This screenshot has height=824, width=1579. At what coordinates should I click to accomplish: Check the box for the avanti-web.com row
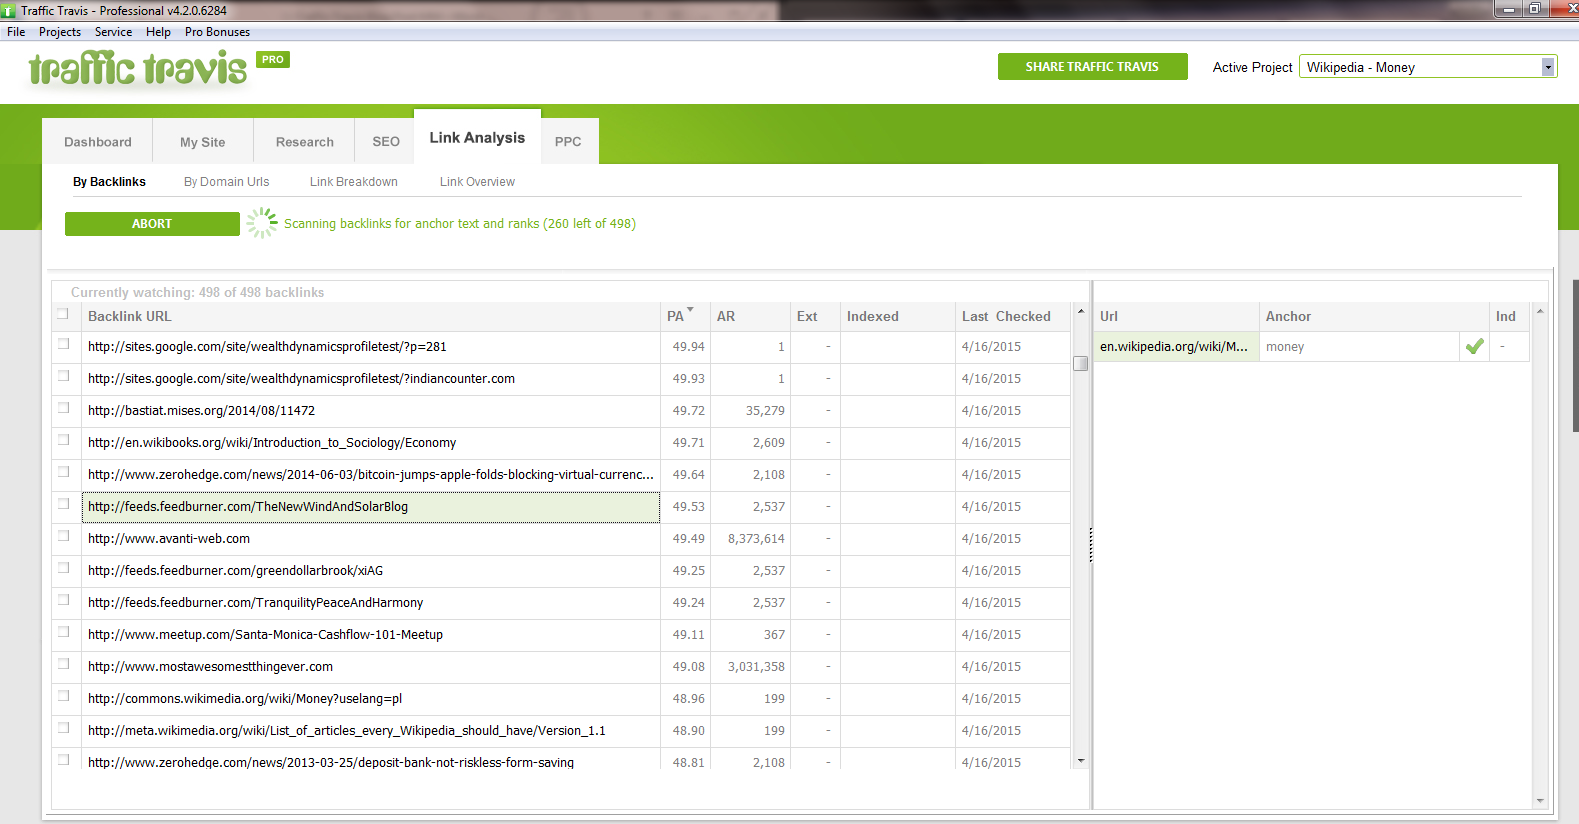click(63, 536)
